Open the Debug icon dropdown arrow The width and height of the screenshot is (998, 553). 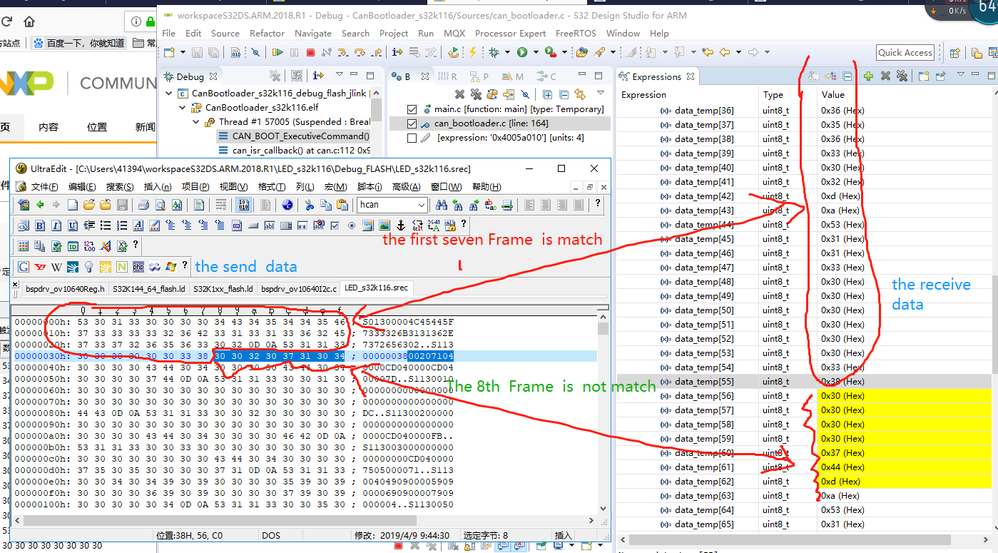507,52
